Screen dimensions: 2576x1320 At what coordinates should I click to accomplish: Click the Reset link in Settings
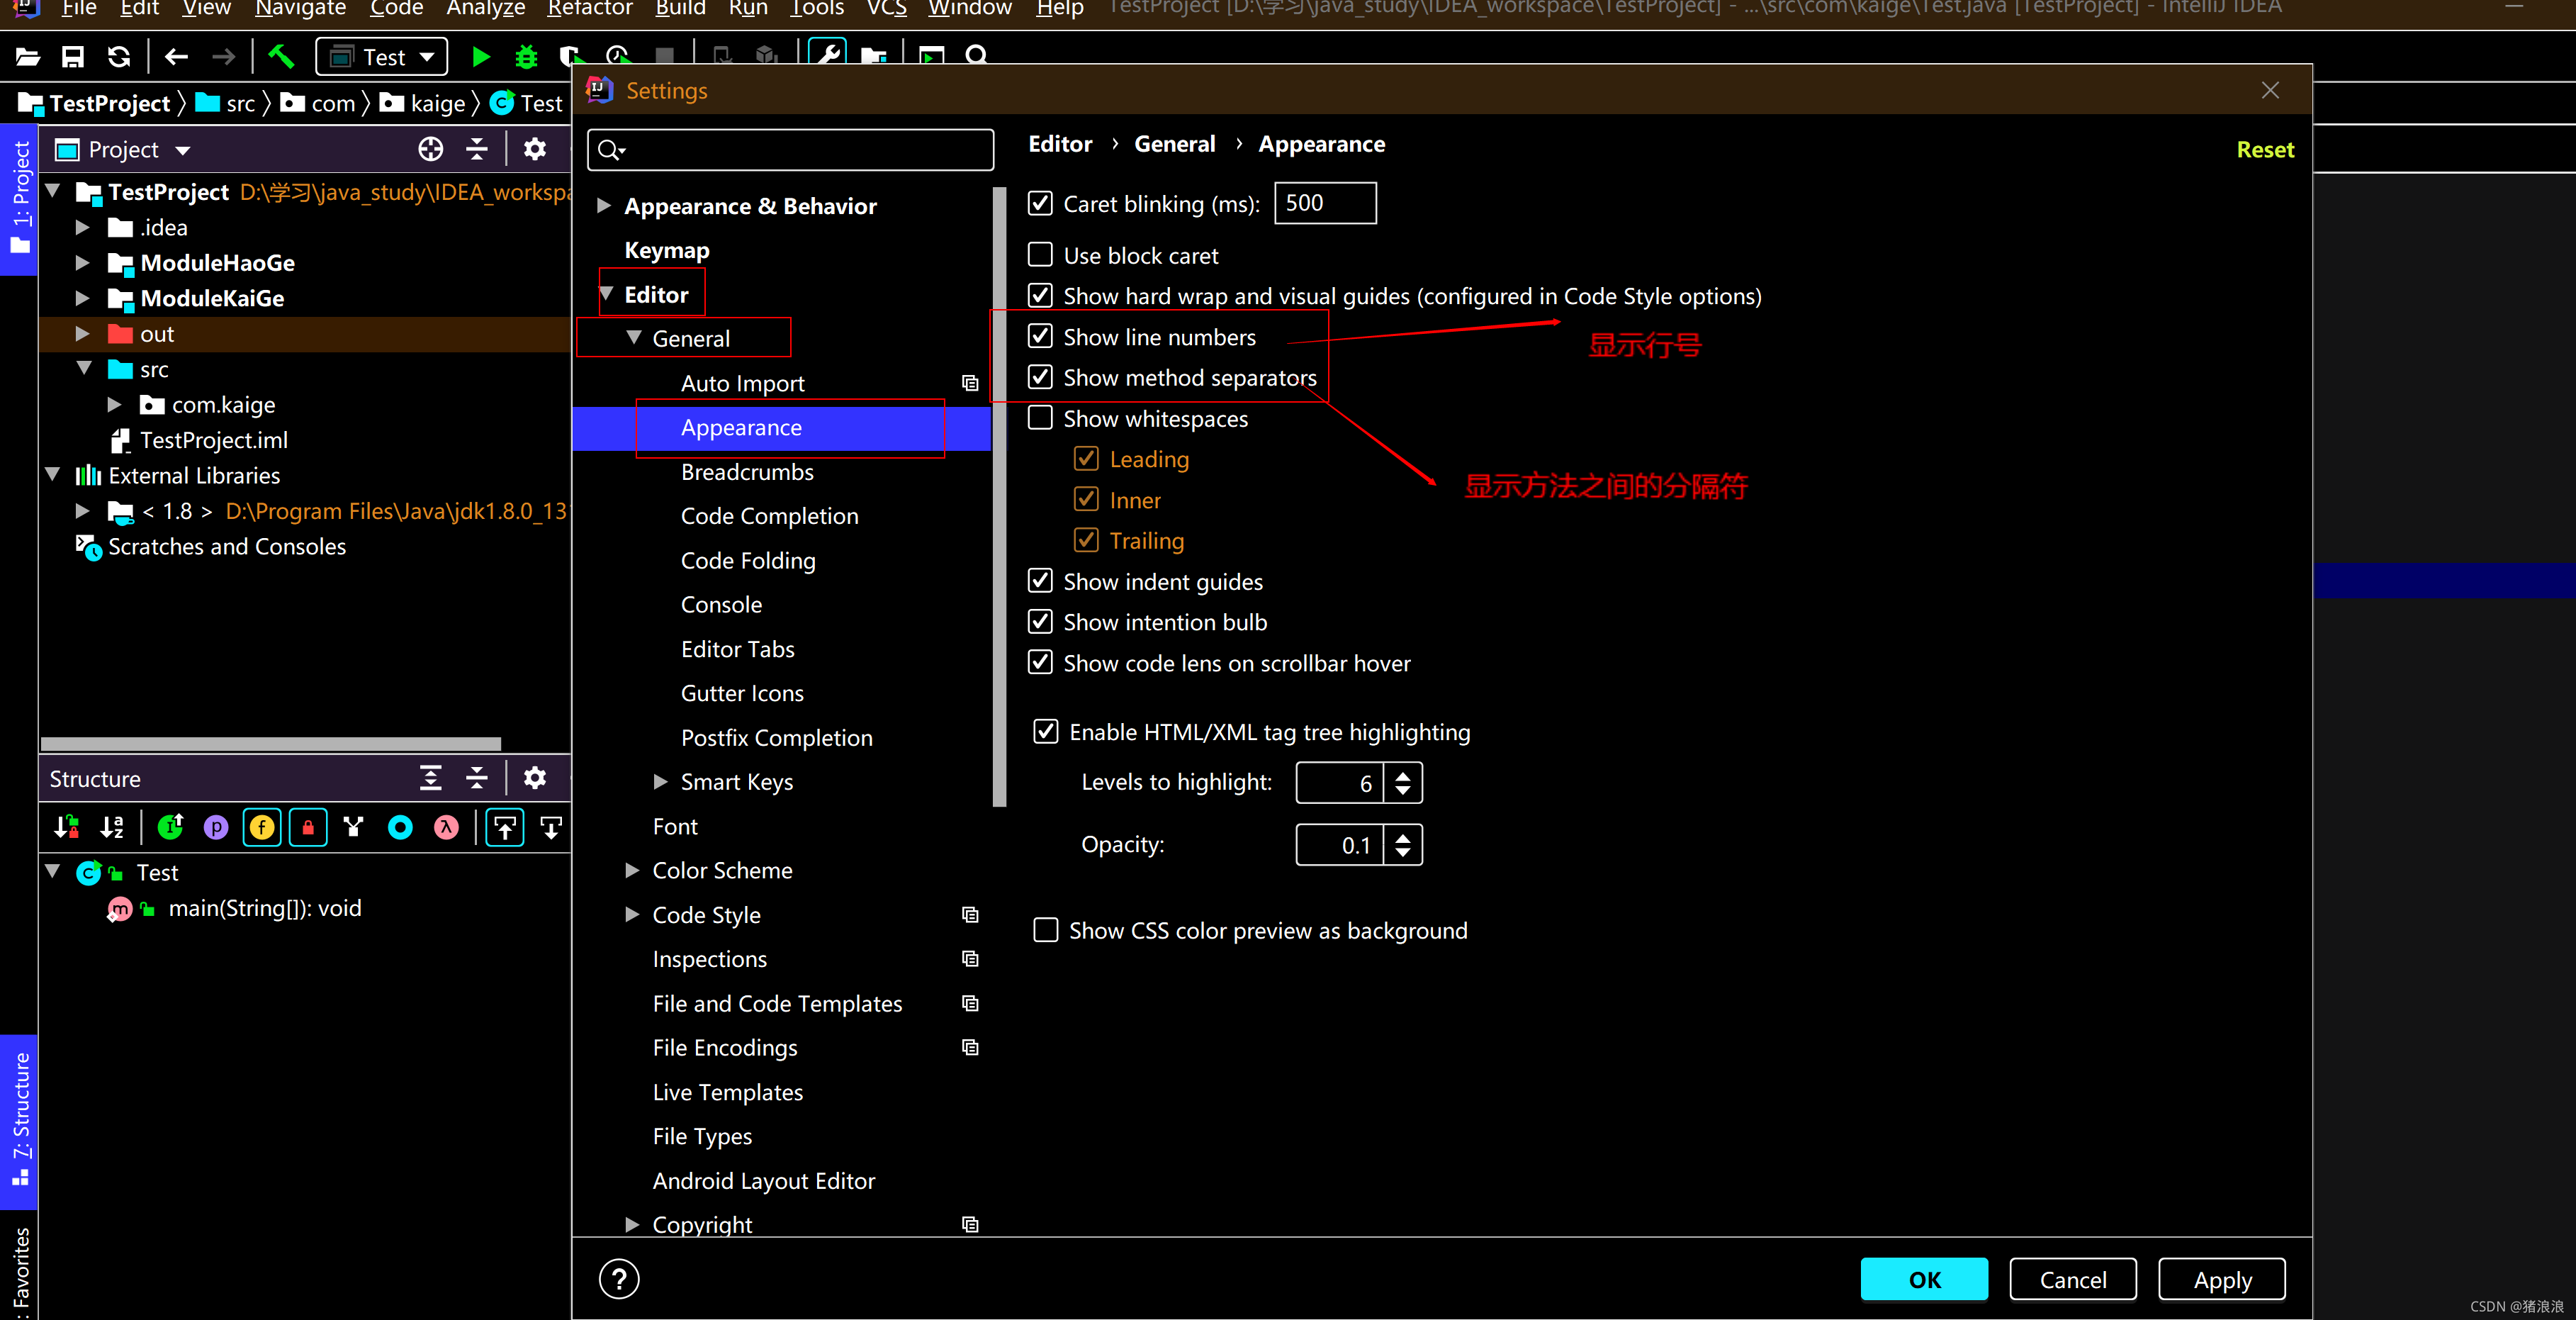tap(2265, 149)
